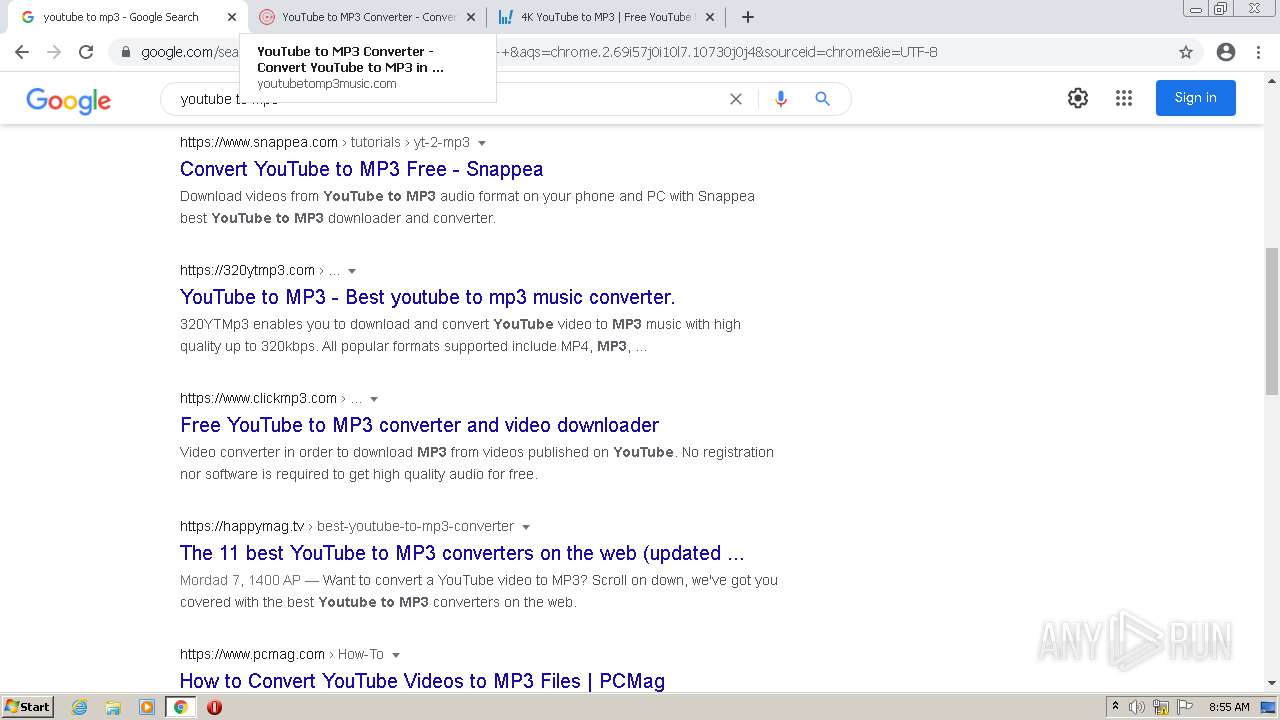Viewport: 1280px width, 720px height.
Task: Open file explorer from taskbar
Action: 113,707
